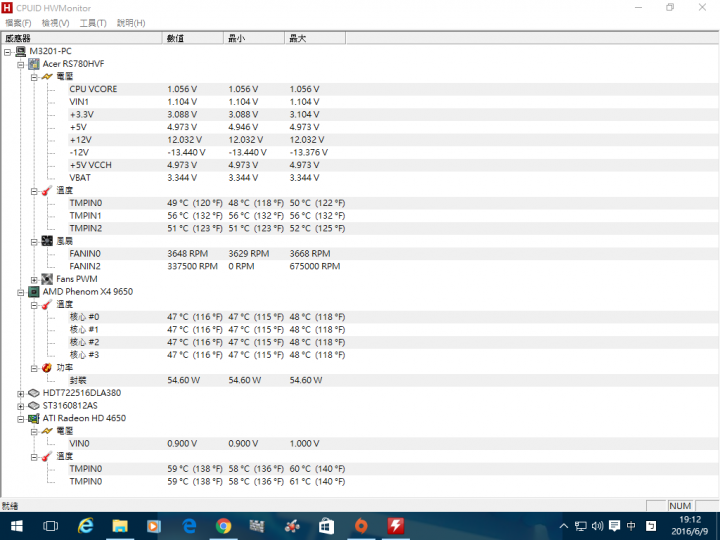Viewport: 720px width, 540px height.
Task: Click the 數值 column header
Action: pyautogui.click(x=193, y=38)
